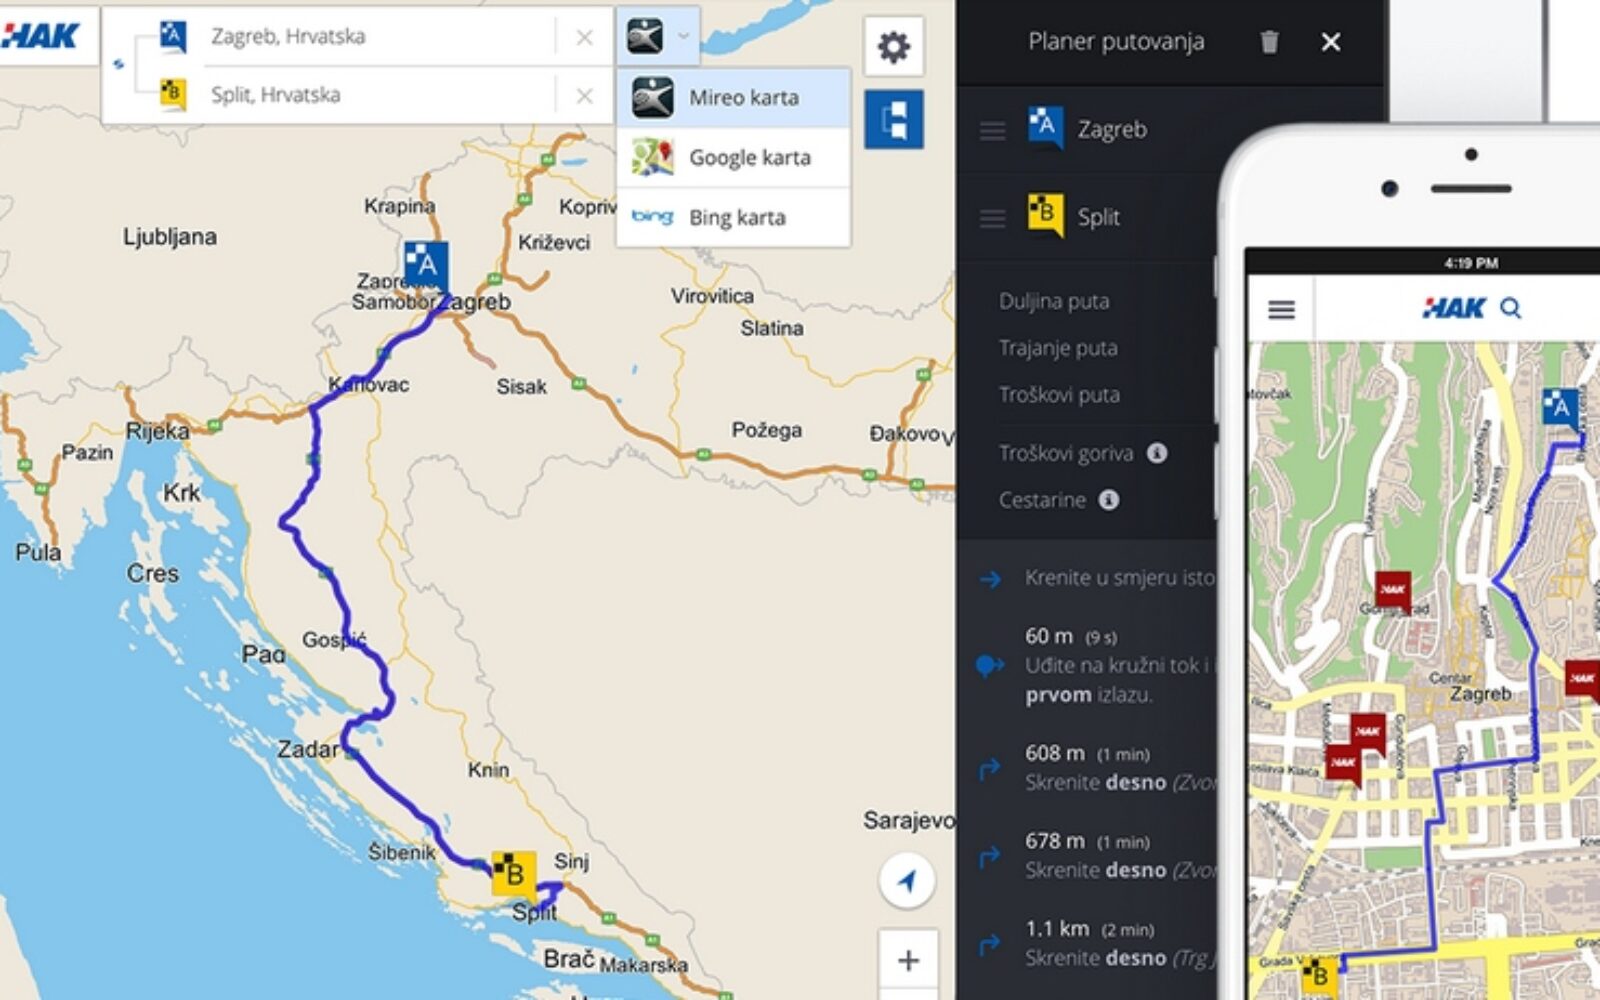Choose Mireo karta map option

click(733, 98)
